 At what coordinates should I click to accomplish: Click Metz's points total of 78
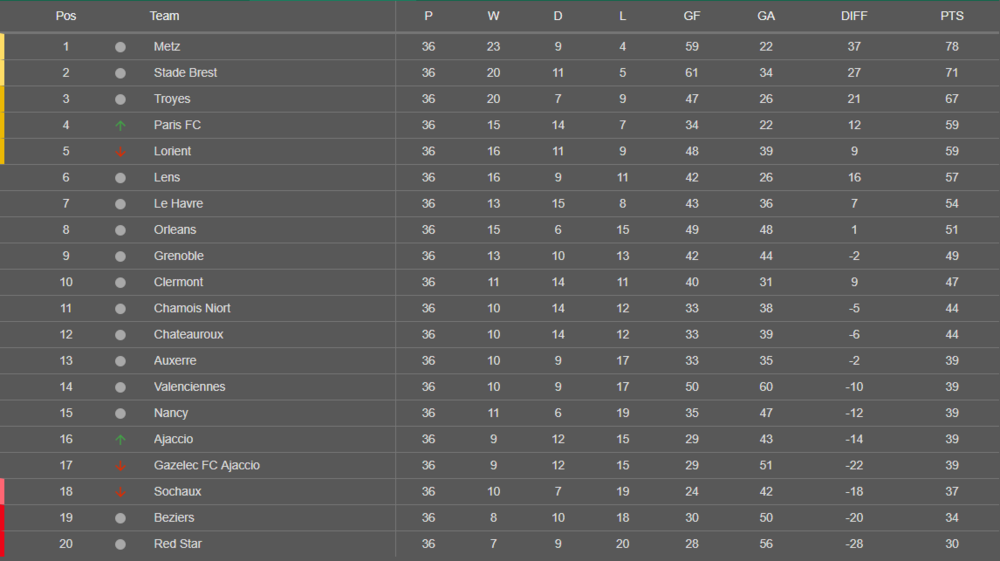coord(951,47)
